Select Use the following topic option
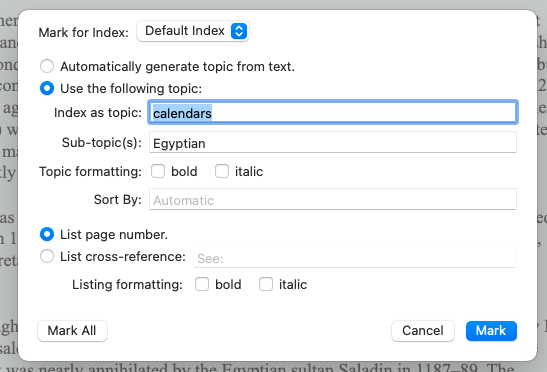The image size is (547, 372). pyautogui.click(x=47, y=88)
